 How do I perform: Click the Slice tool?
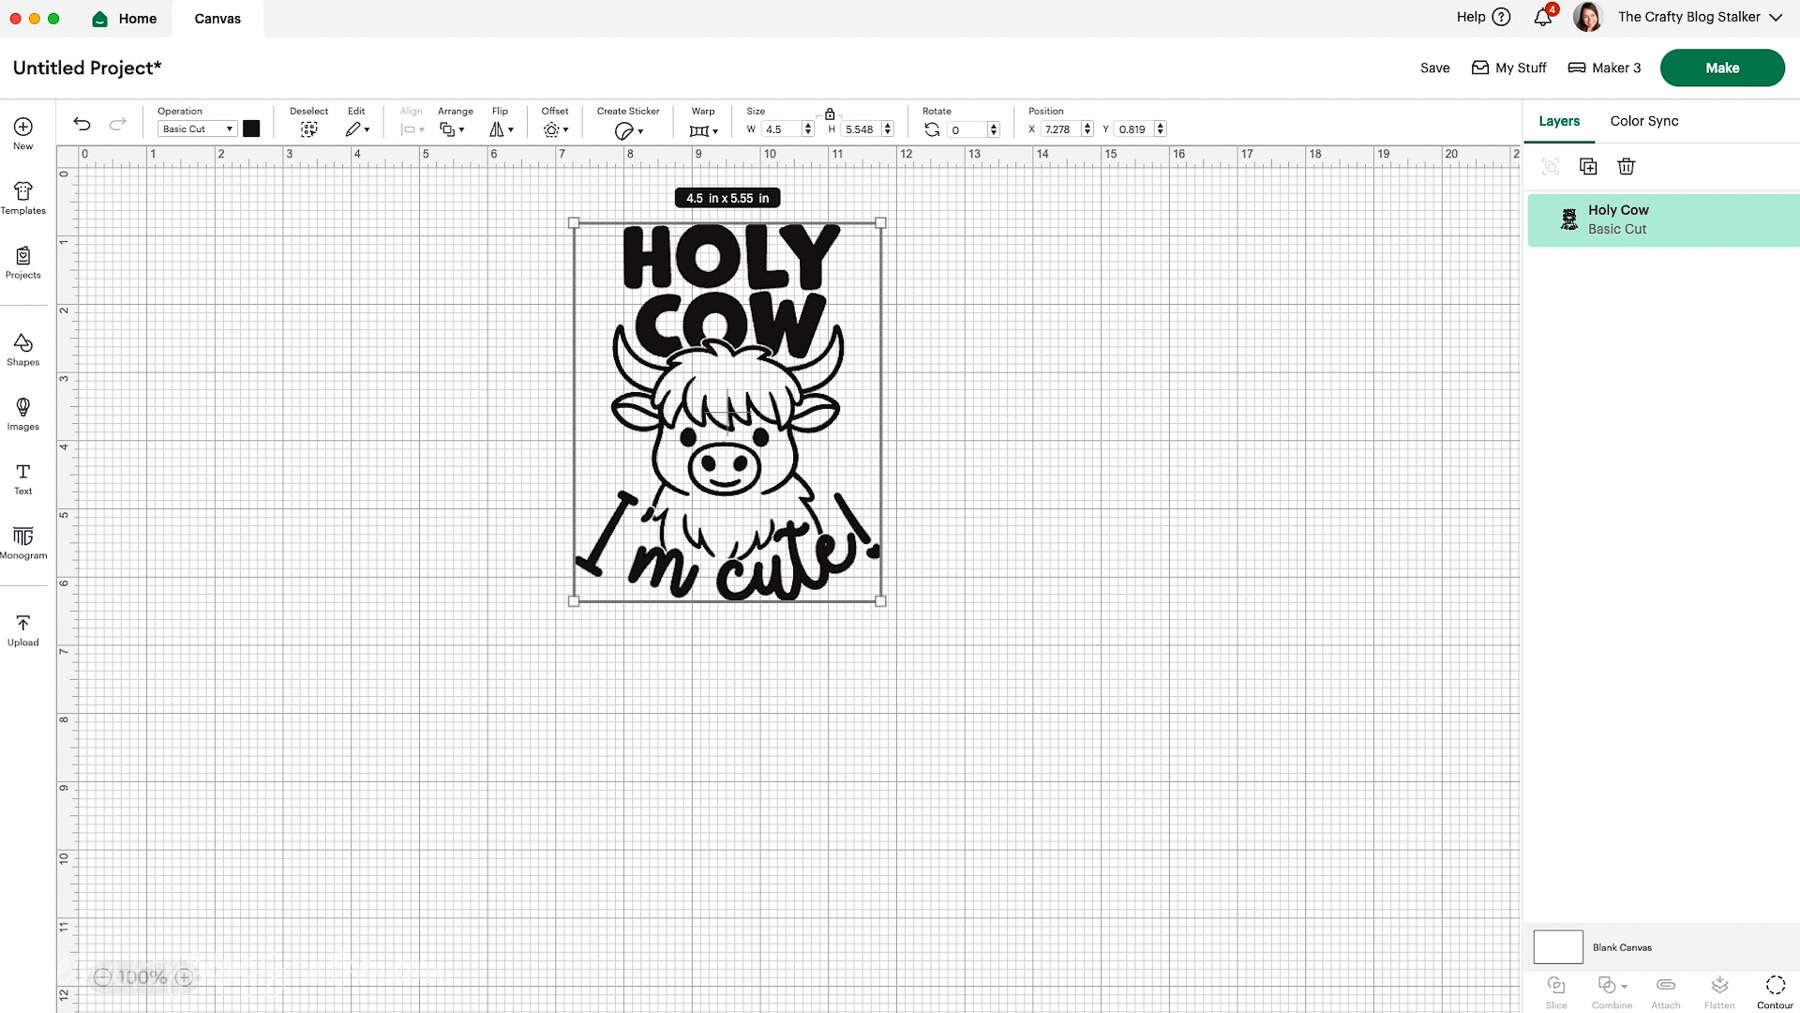pos(1556,992)
